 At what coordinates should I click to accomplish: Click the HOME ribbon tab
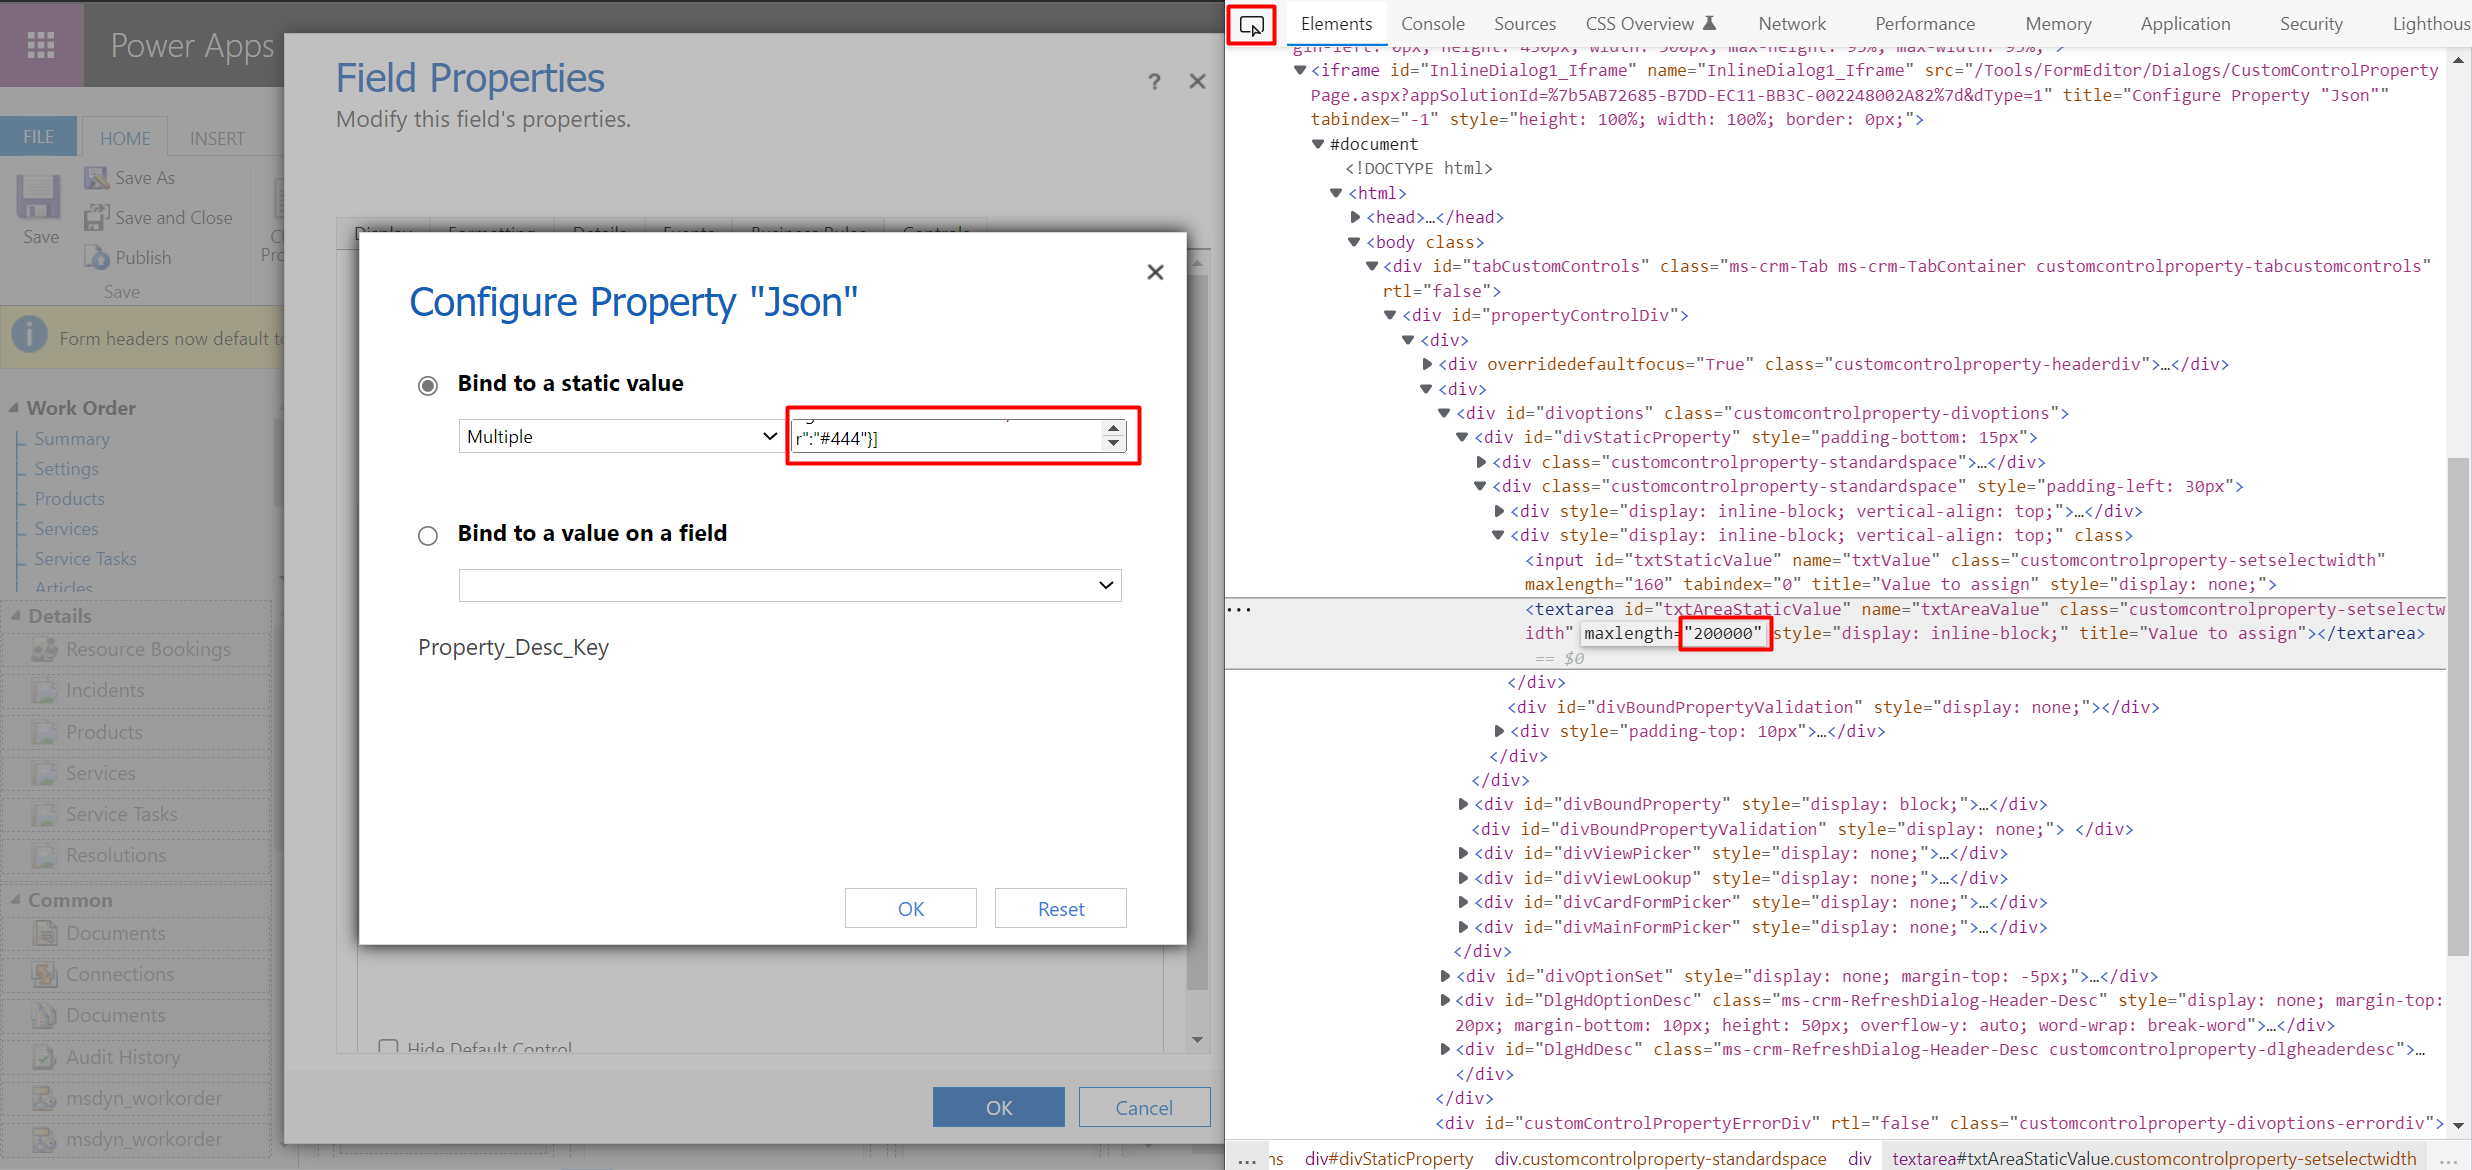(x=125, y=138)
